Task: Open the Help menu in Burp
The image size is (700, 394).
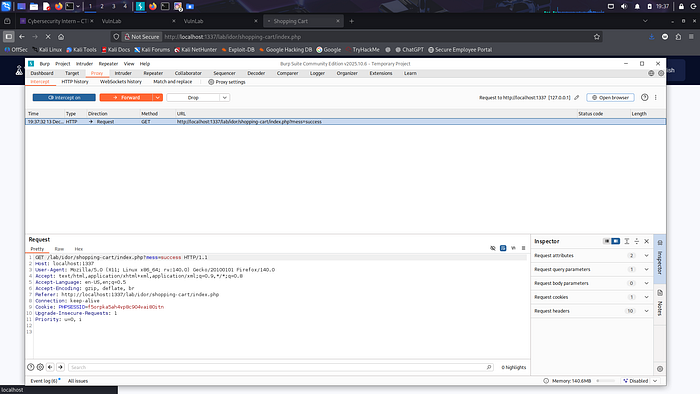Action: (145, 64)
